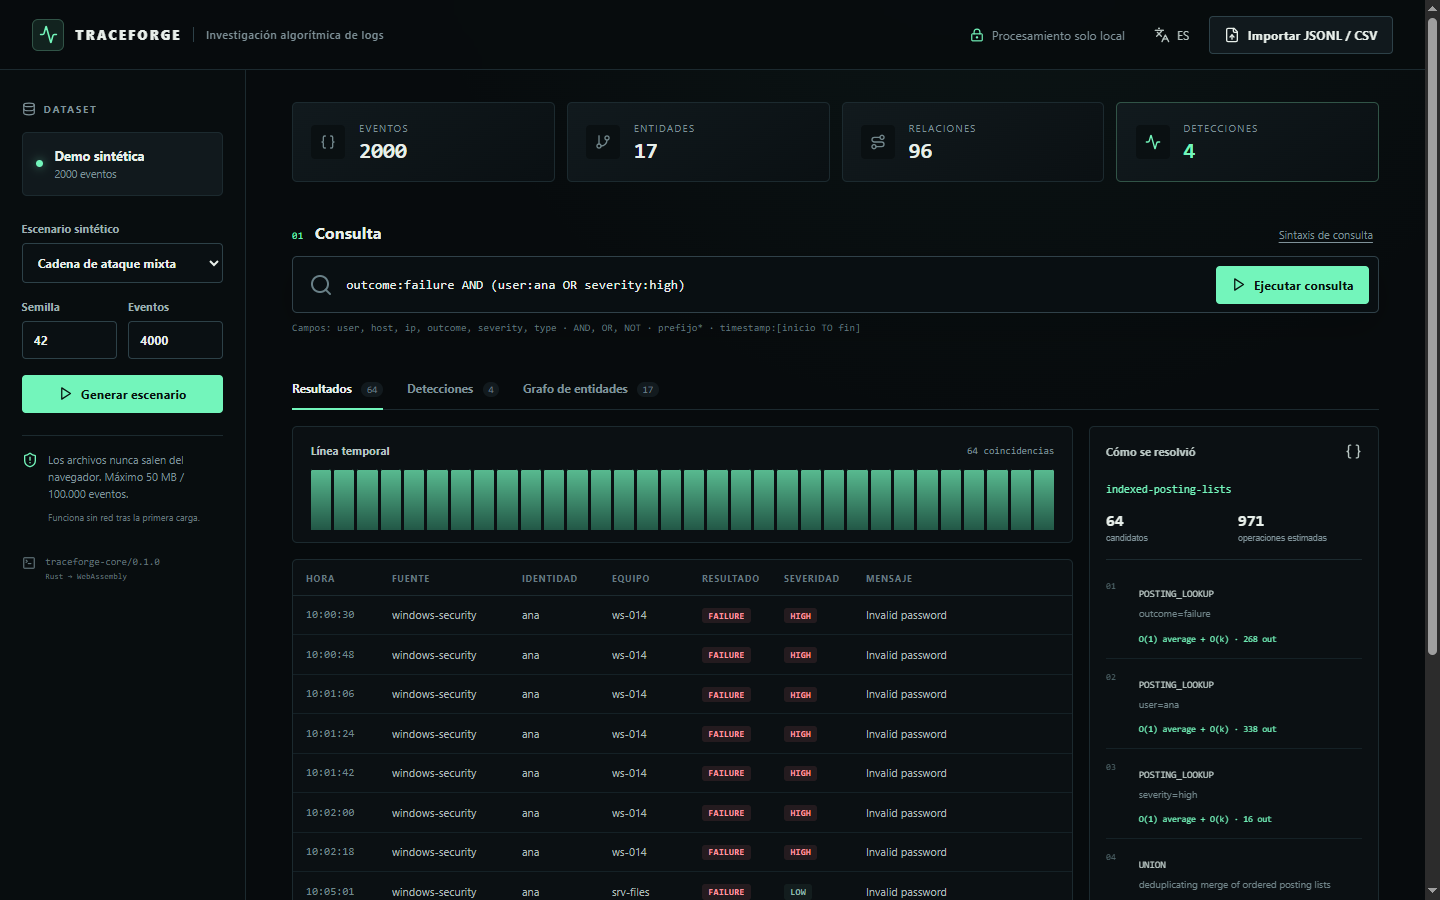This screenshot has width=1440, height=900.
Task: Open the Sintaxis de consulta link
Action: 1325,235
